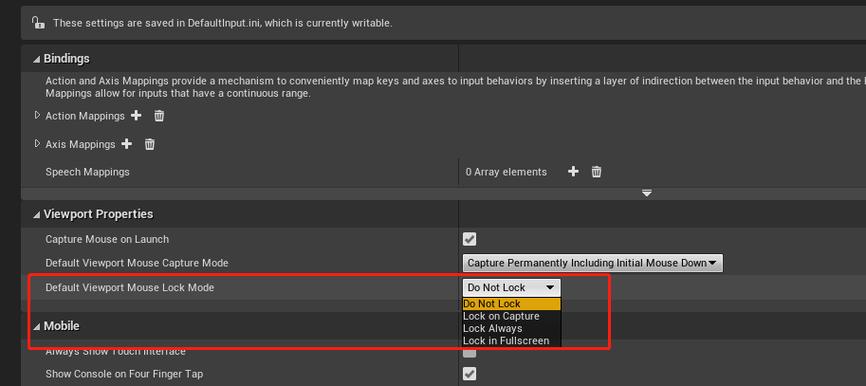Screen dimensions: 866x386
Task: Clear Axis Mappings using the trash icon
Action: tap(150, 144)
